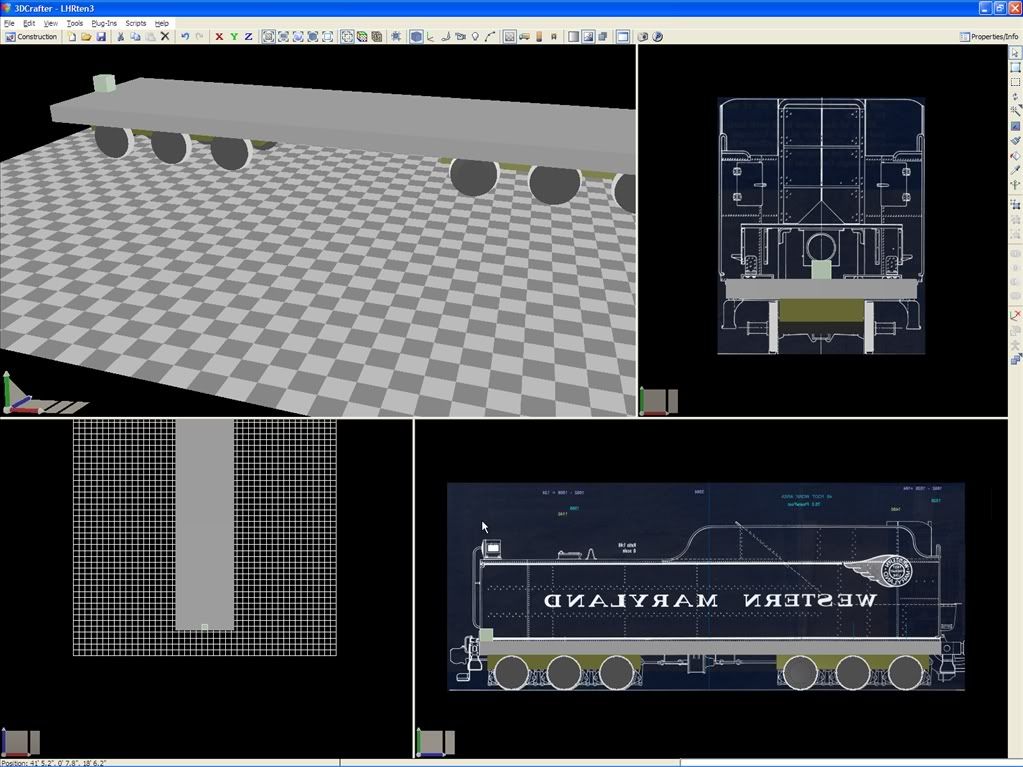Image resolution: width=1023 pixels, height=767 pixels.
Task: Click the Construction mode button
Action: [31, 37]
